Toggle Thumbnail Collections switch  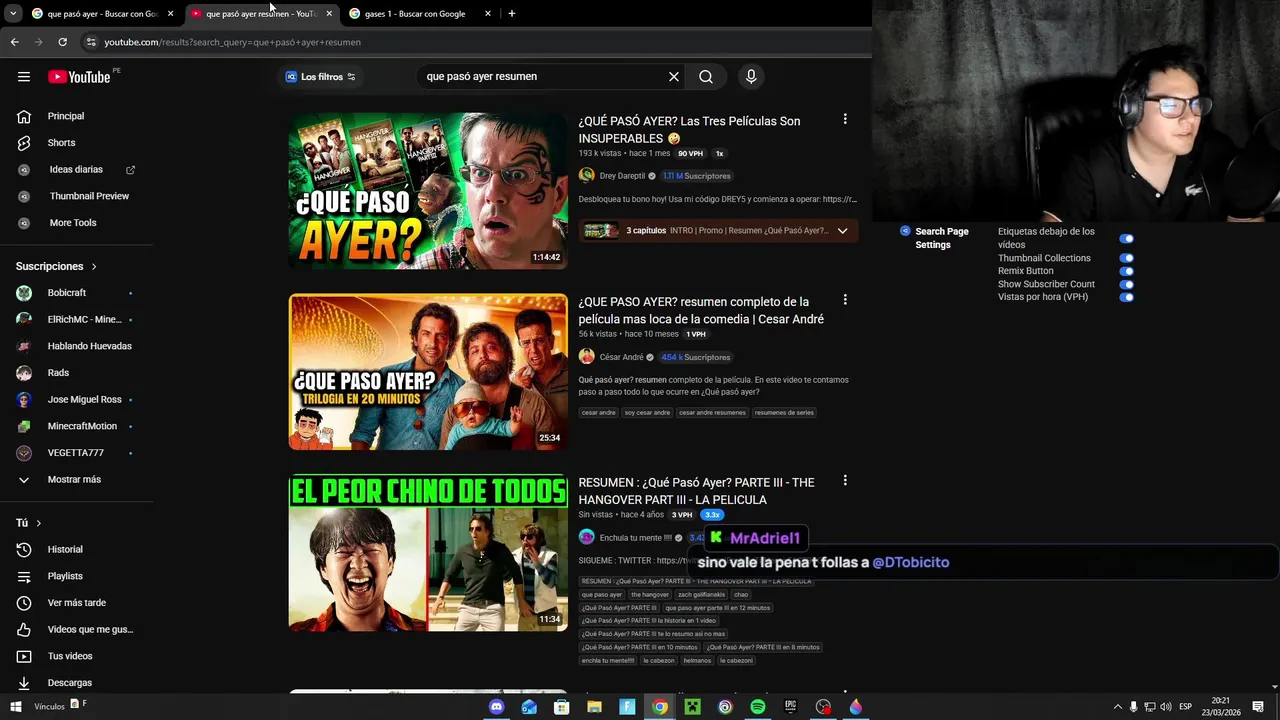[1127, 258]
